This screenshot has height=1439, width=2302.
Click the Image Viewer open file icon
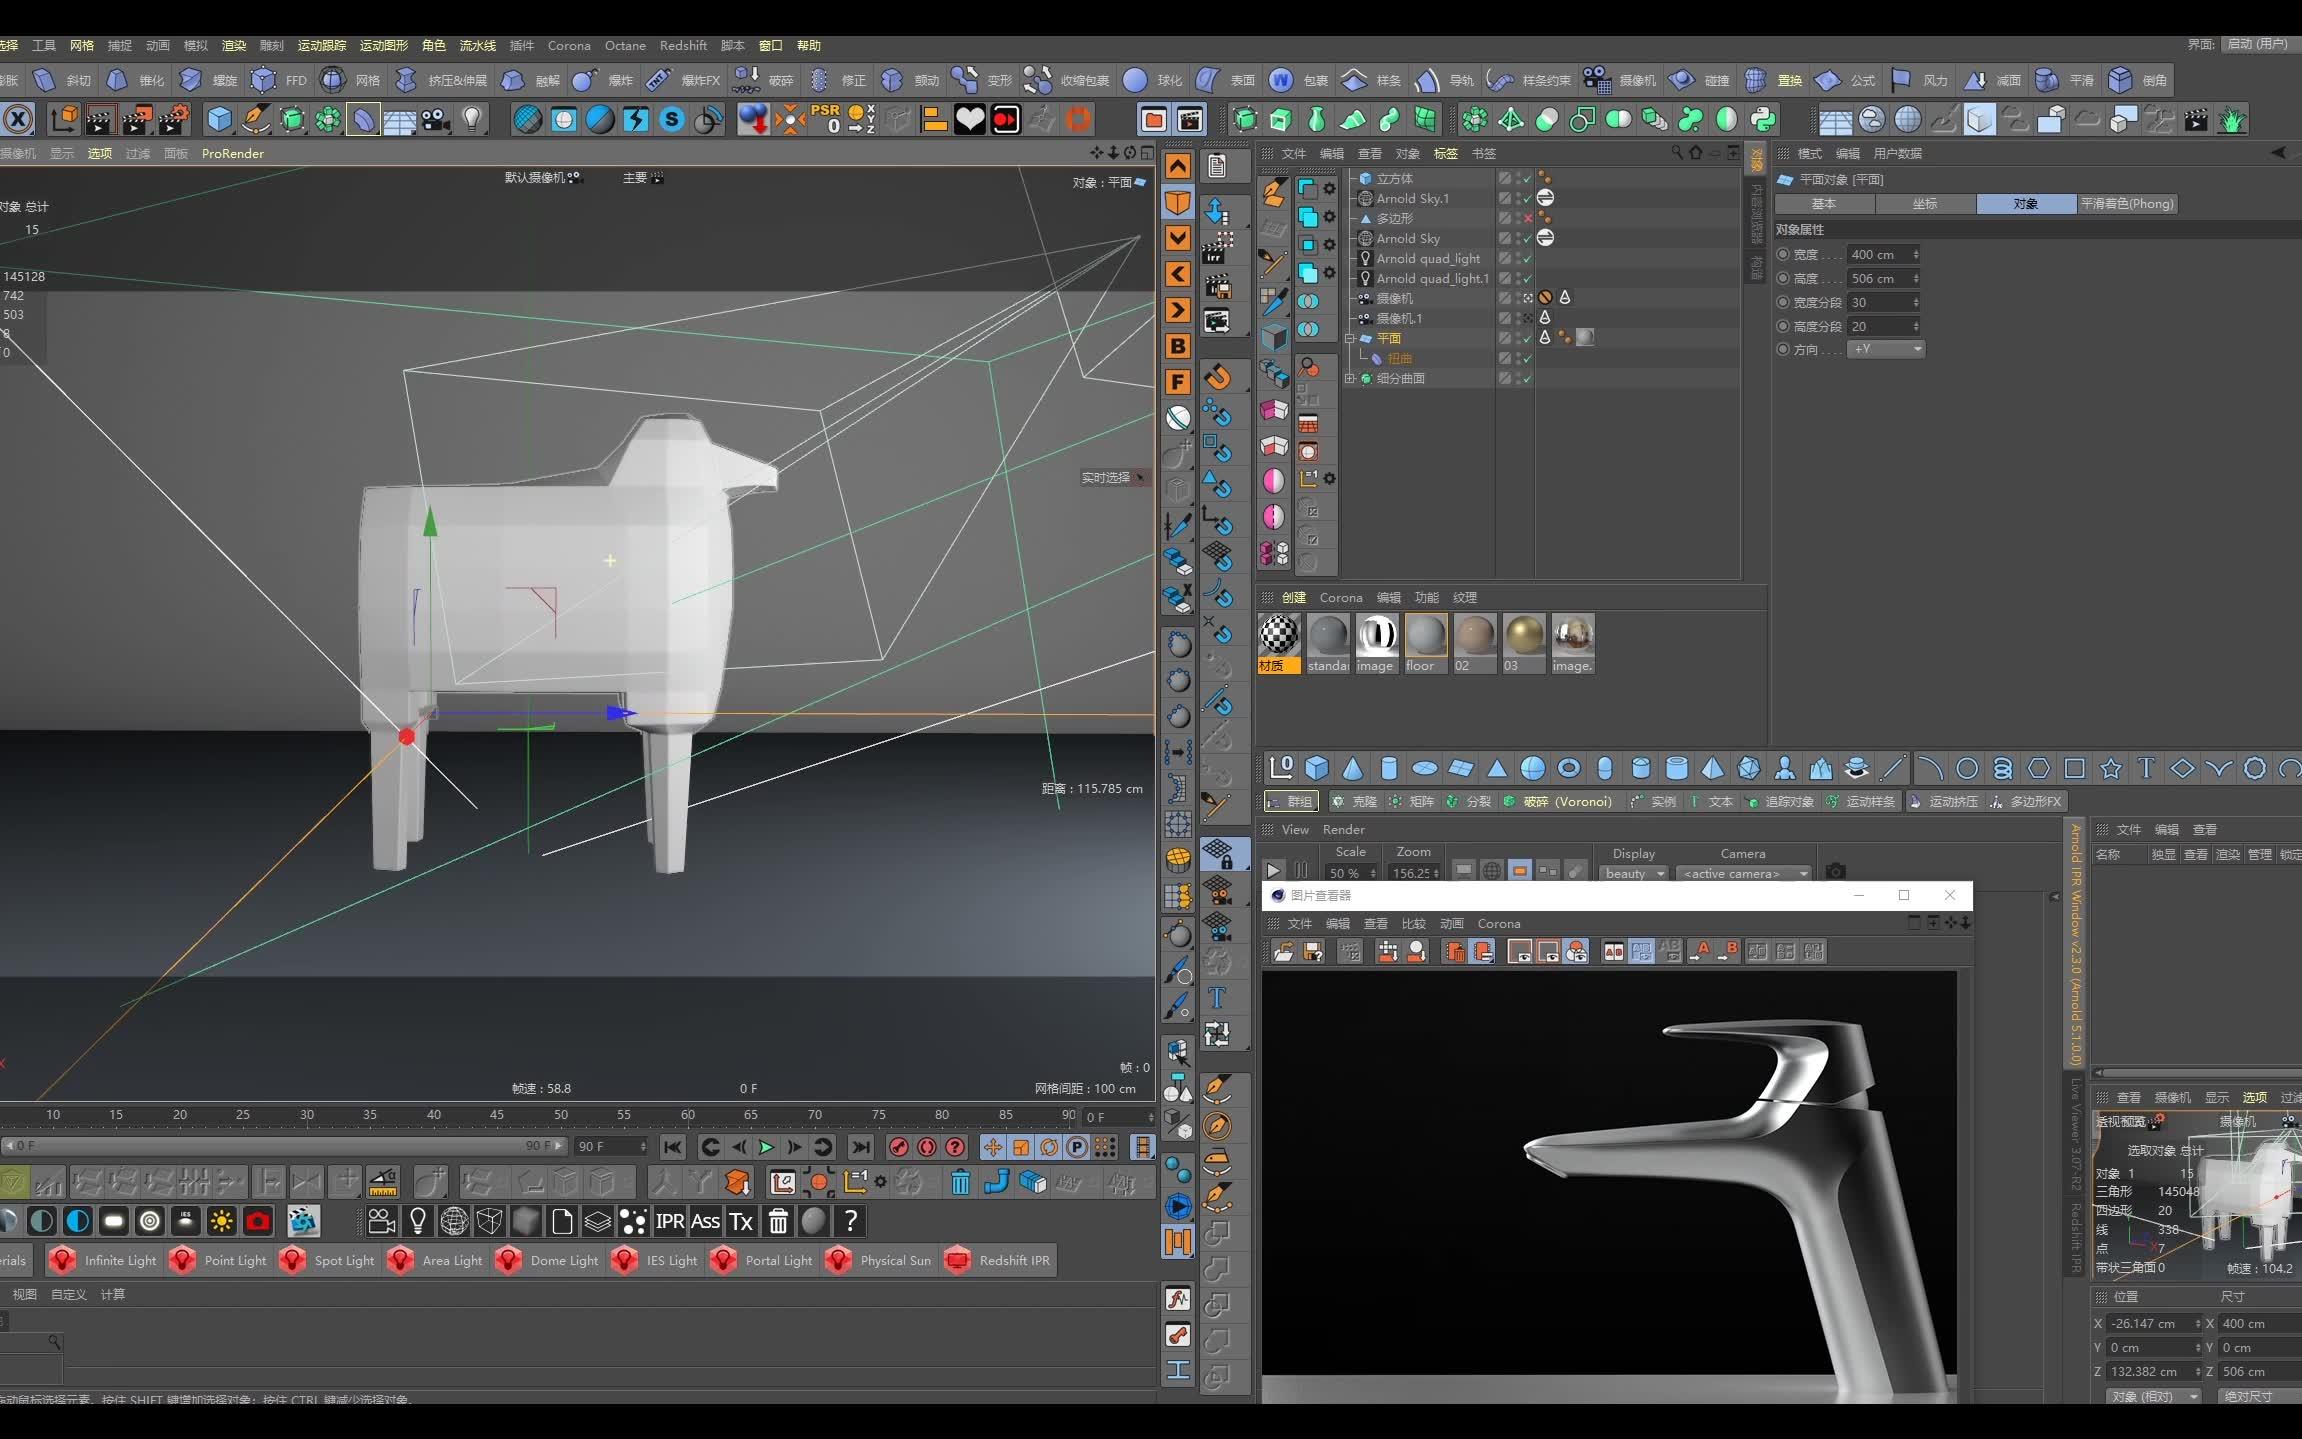pyautogui.click(x=1283, y=952)
